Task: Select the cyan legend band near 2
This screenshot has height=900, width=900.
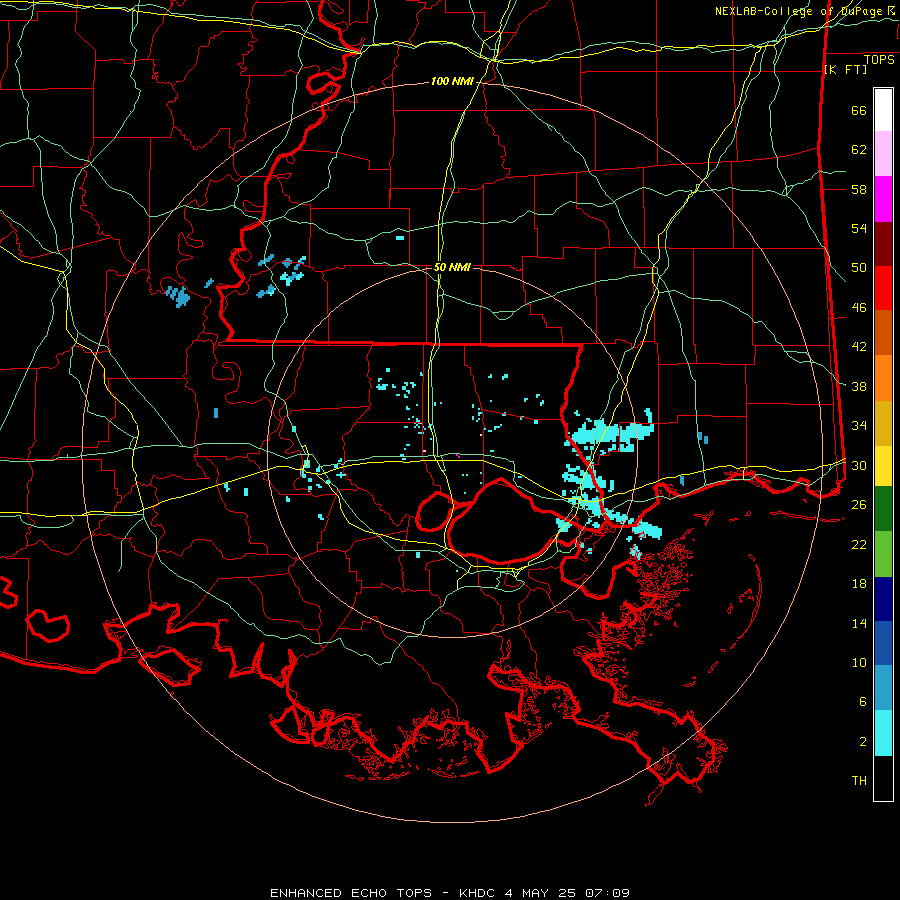Action: pos(883,733)
